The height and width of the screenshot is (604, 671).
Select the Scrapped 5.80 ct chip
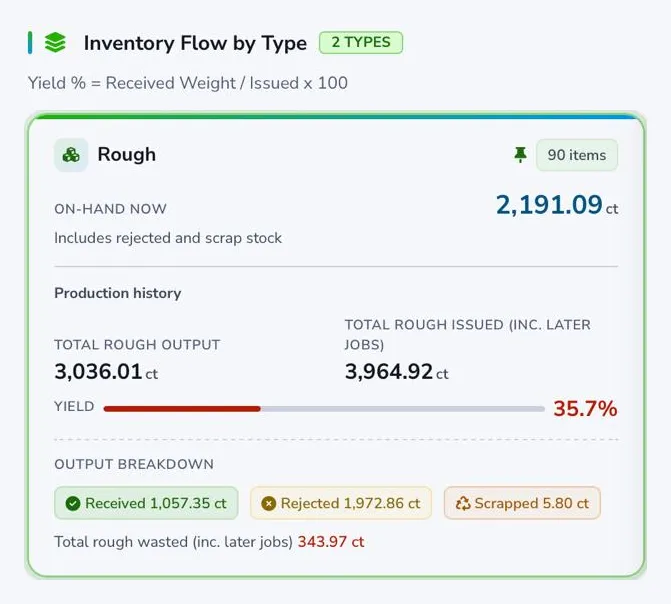(x=522, y=503)
